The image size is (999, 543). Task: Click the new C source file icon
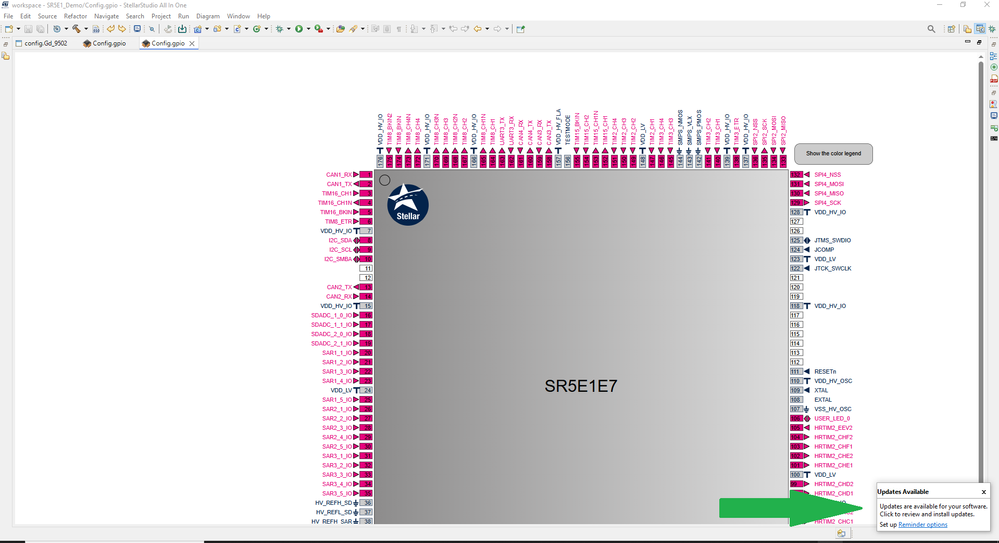tap(237, 29)
